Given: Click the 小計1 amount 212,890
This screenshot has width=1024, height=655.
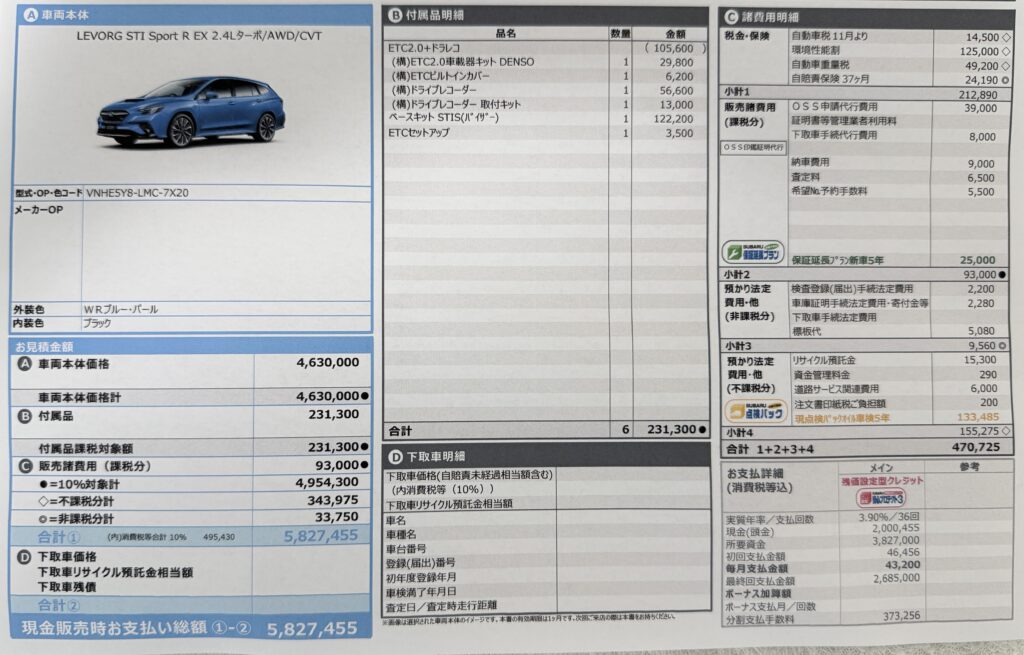Looking at the screenshot, I should coord(978,94).
